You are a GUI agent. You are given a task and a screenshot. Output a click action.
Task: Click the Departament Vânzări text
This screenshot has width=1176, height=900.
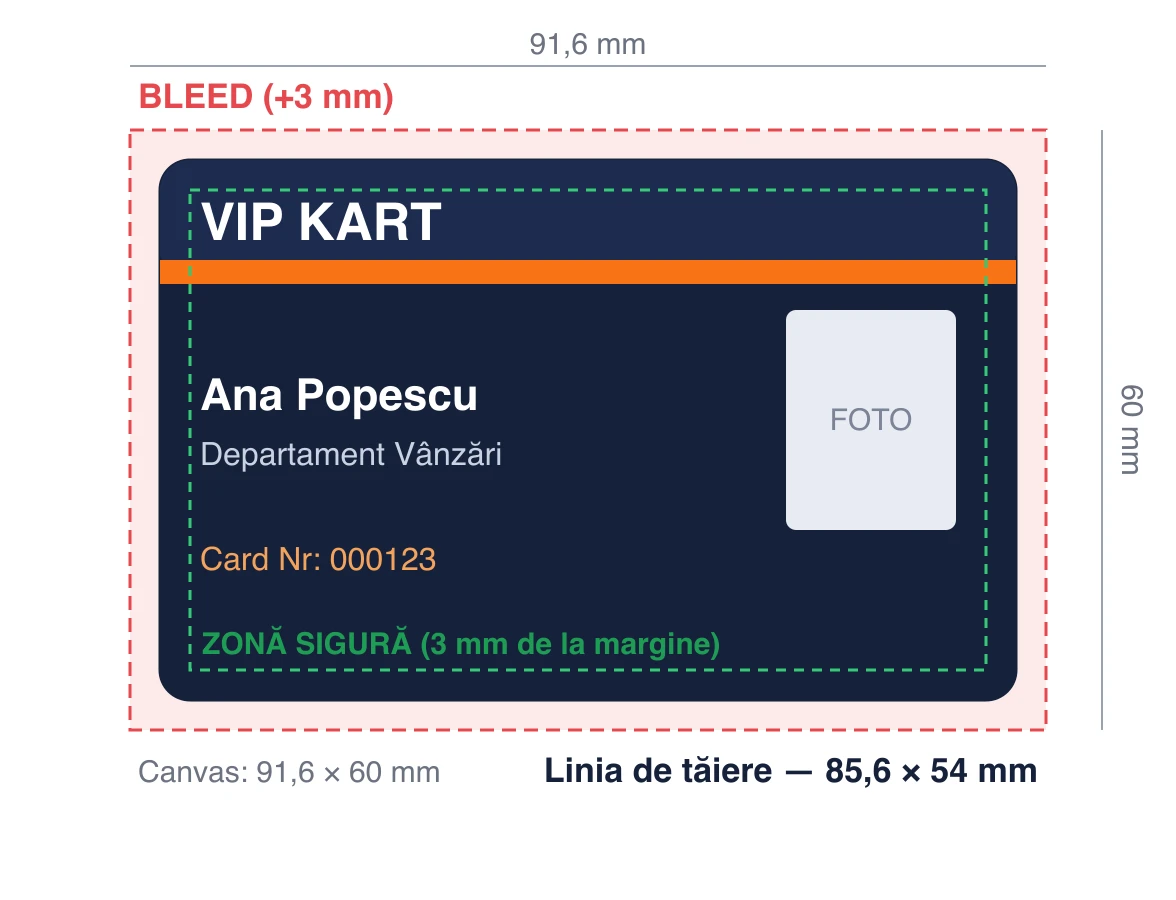[x=351, y=454]
